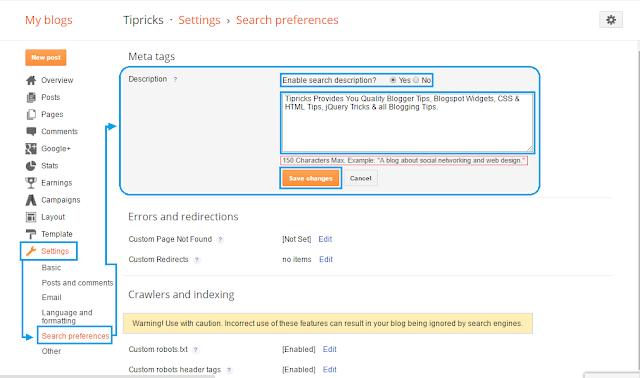Click Search preferences in the breadcrumb
640x378 pixels.
tap(287, 20)
